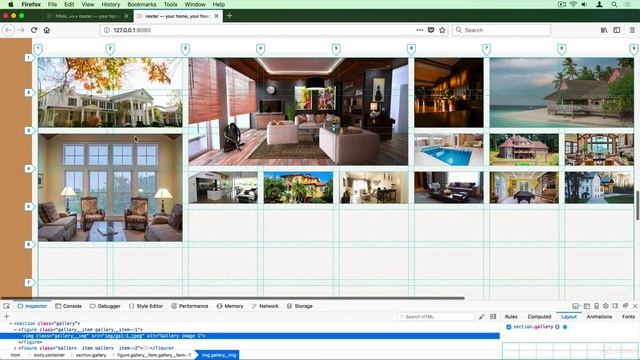
Task: Open responsive design mode icon in DevTools
Action: coord(596,306)
